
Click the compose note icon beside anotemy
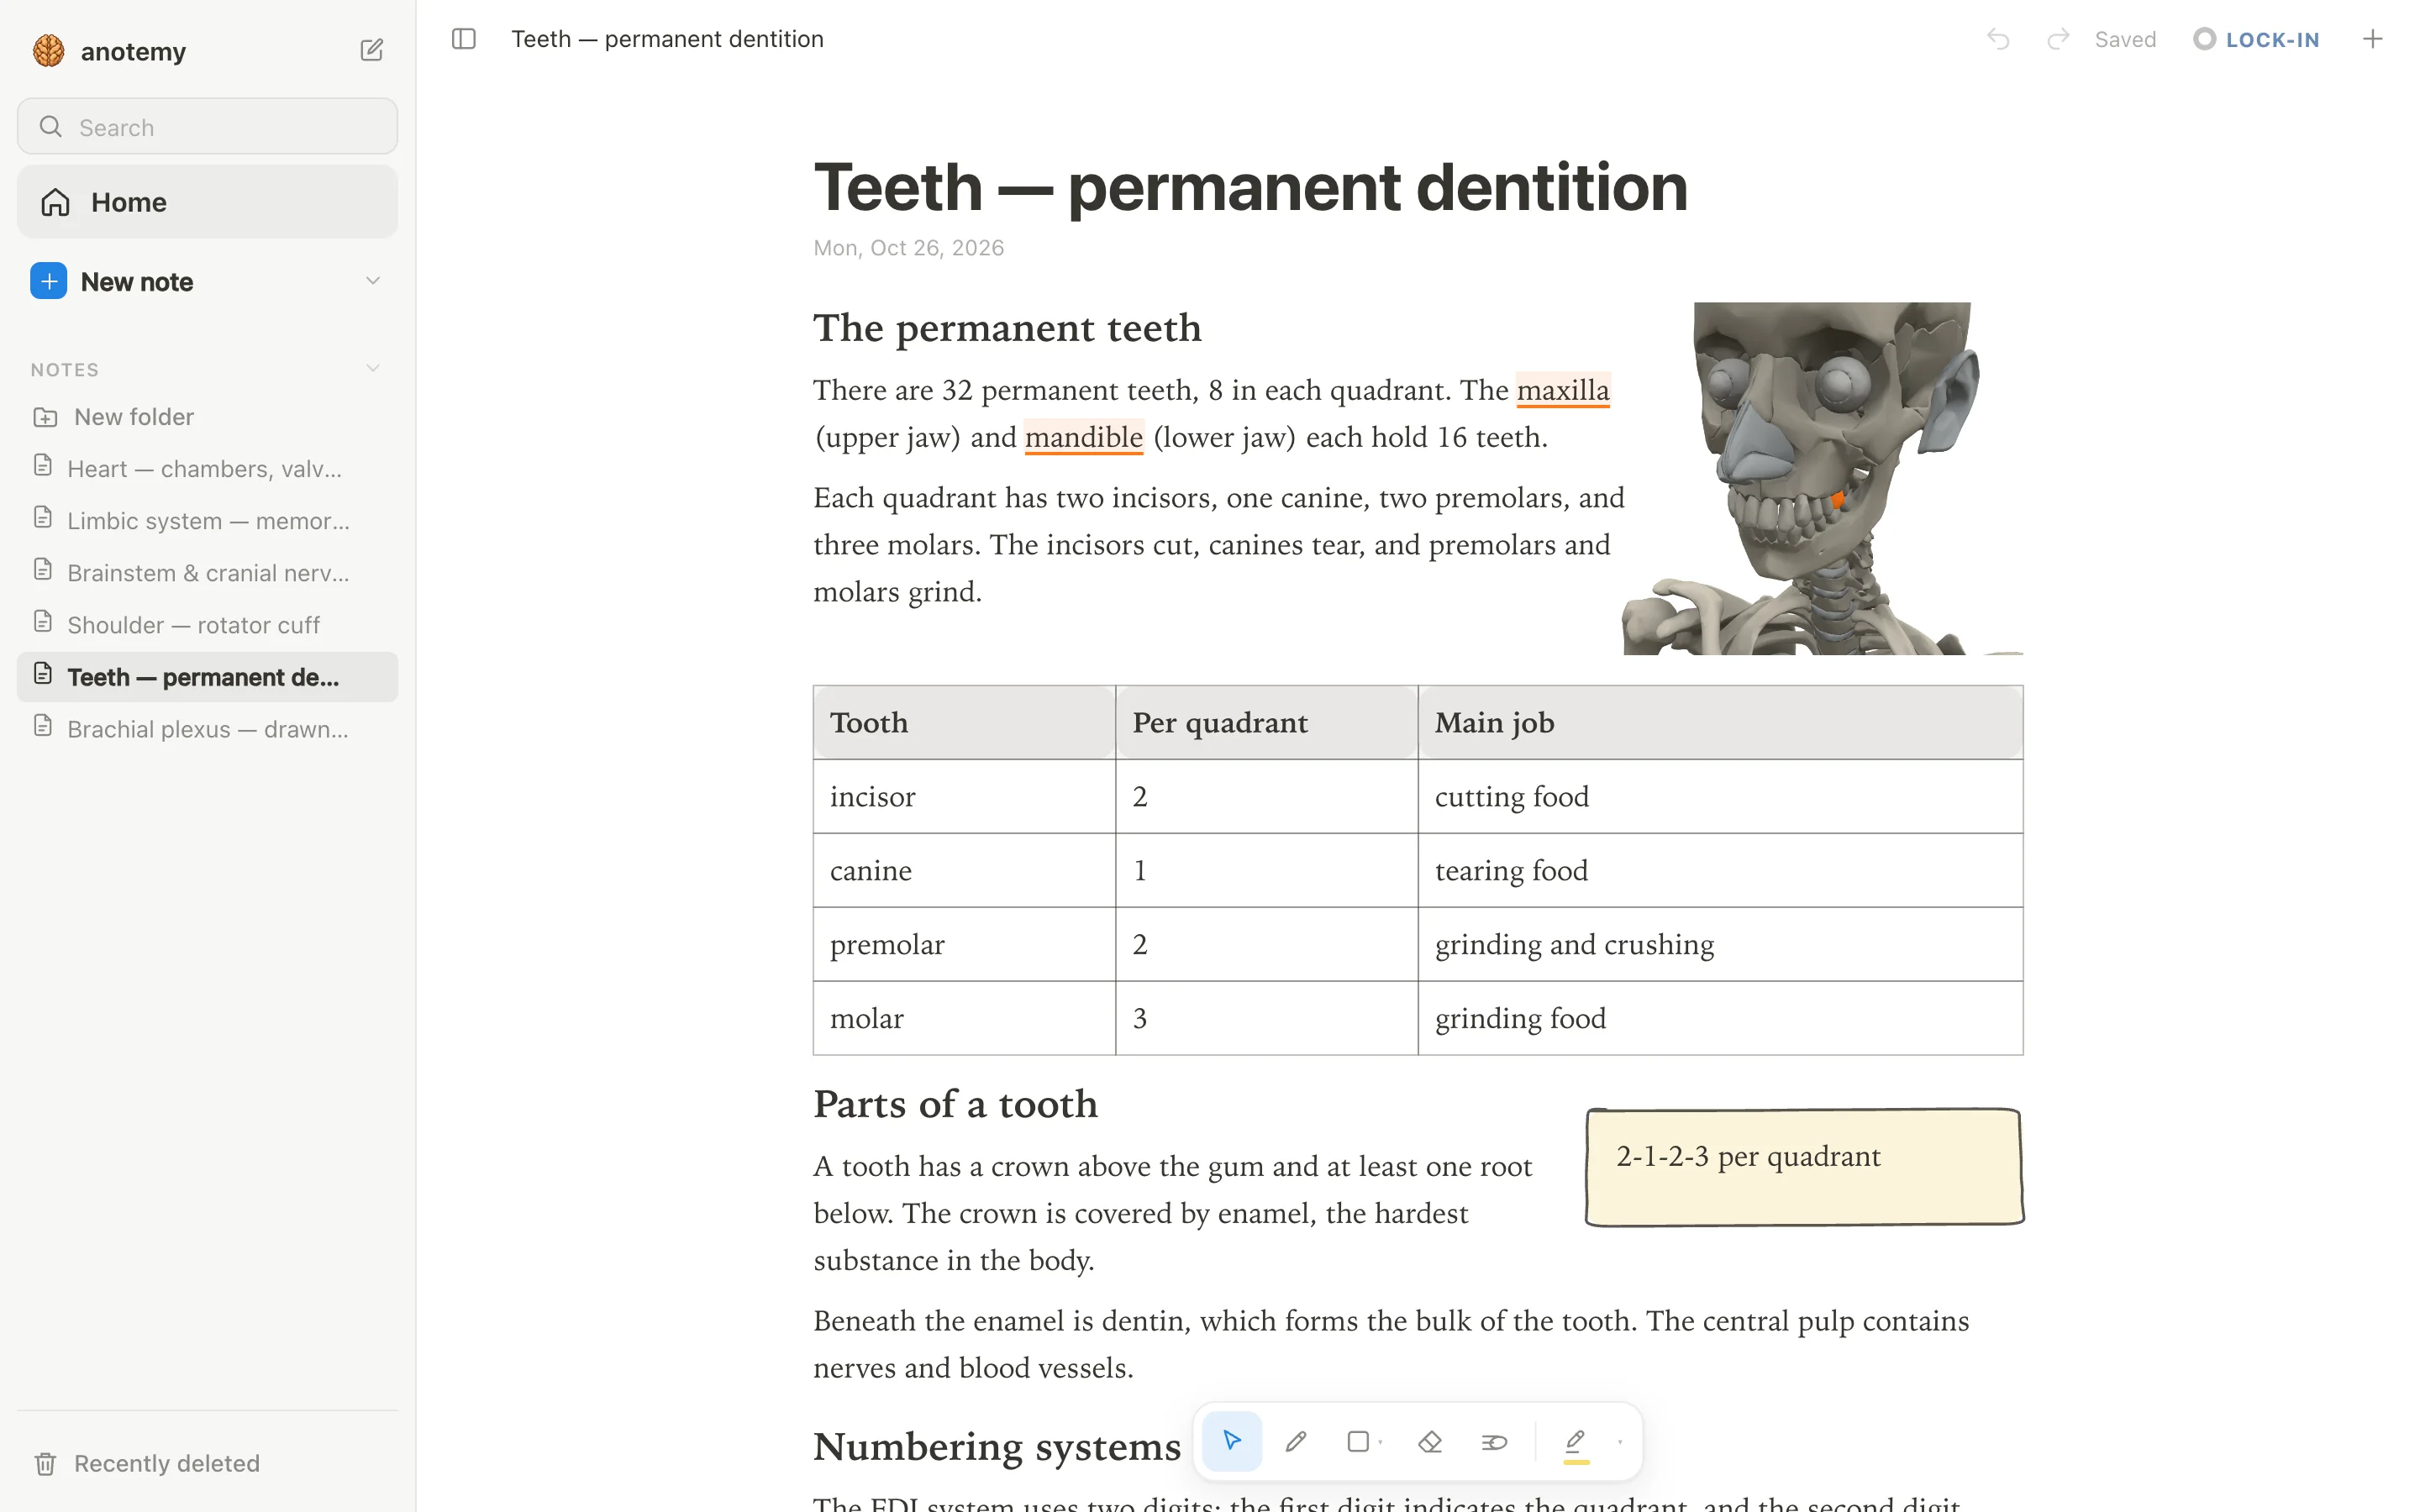(x=371, y=50)
